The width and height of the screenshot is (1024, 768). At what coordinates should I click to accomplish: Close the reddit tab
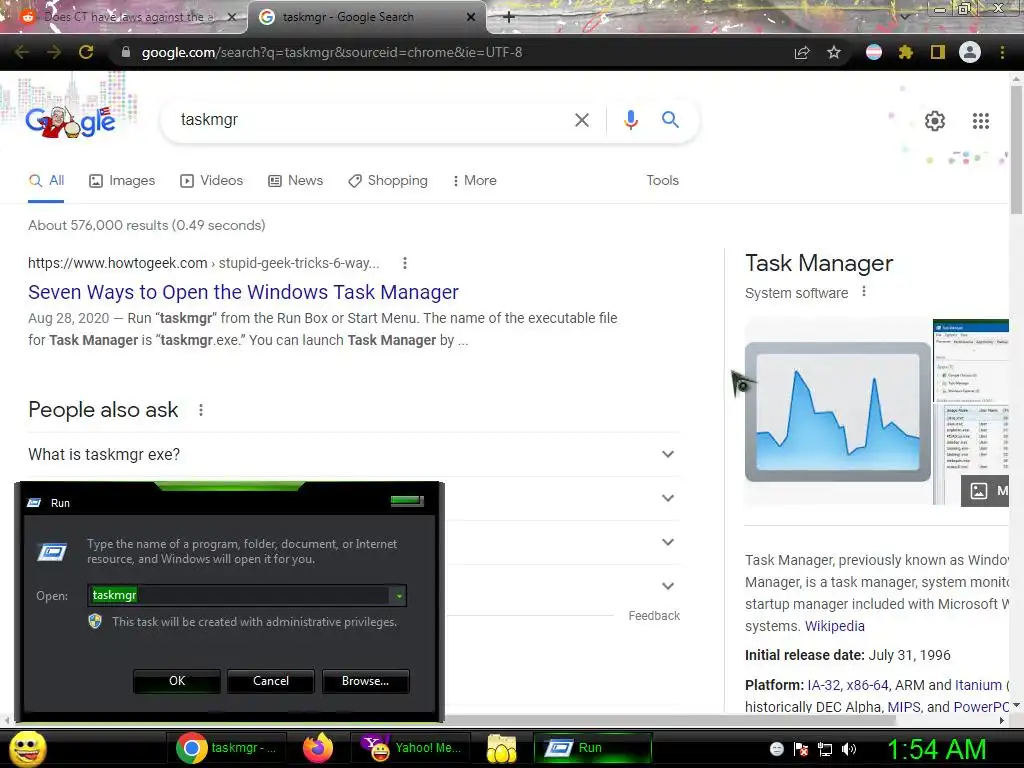[232, 17]
